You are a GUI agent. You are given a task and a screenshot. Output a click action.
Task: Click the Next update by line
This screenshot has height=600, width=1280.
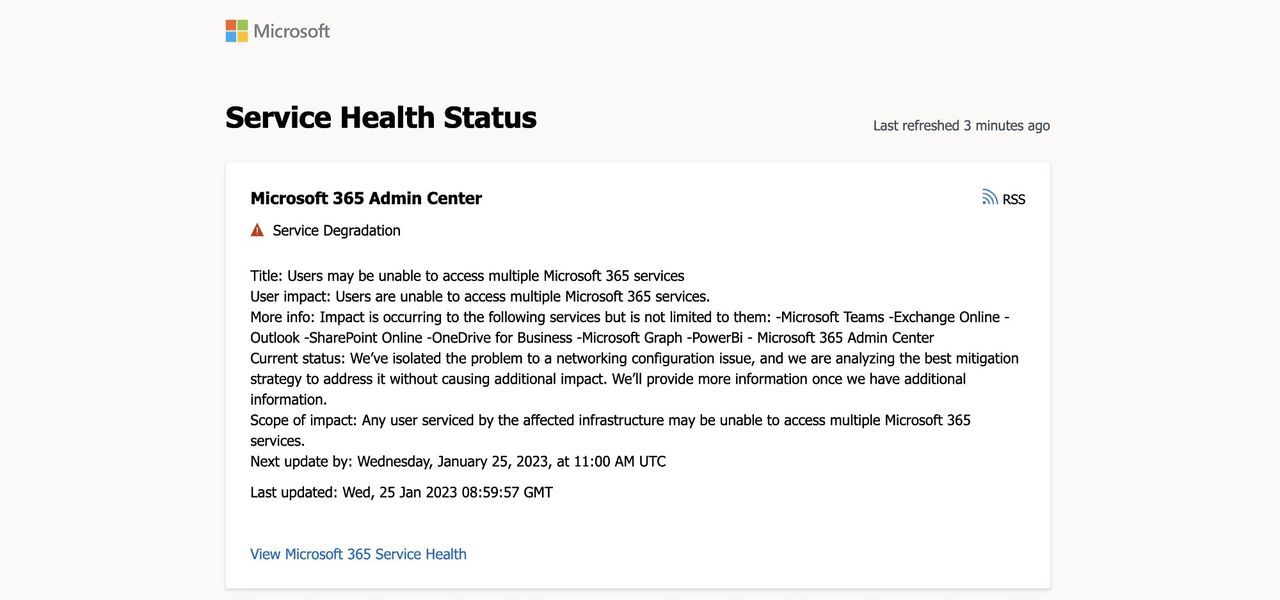pos(458,461)
